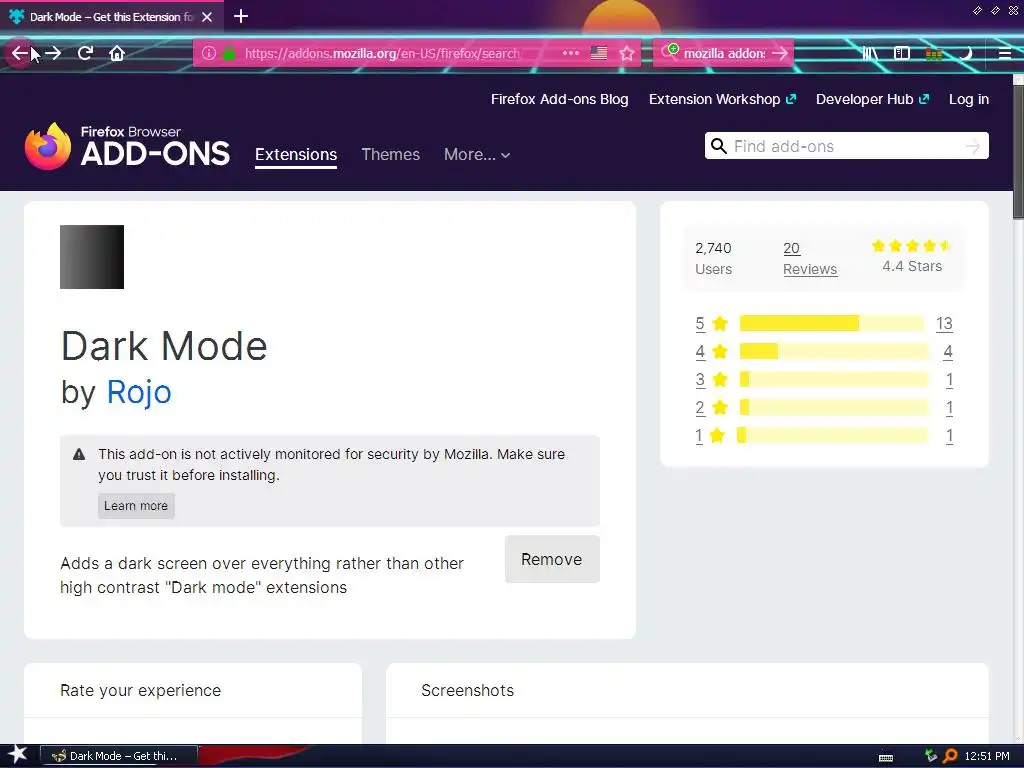
Task: Click the Learn more button
Action: (136, 506)
